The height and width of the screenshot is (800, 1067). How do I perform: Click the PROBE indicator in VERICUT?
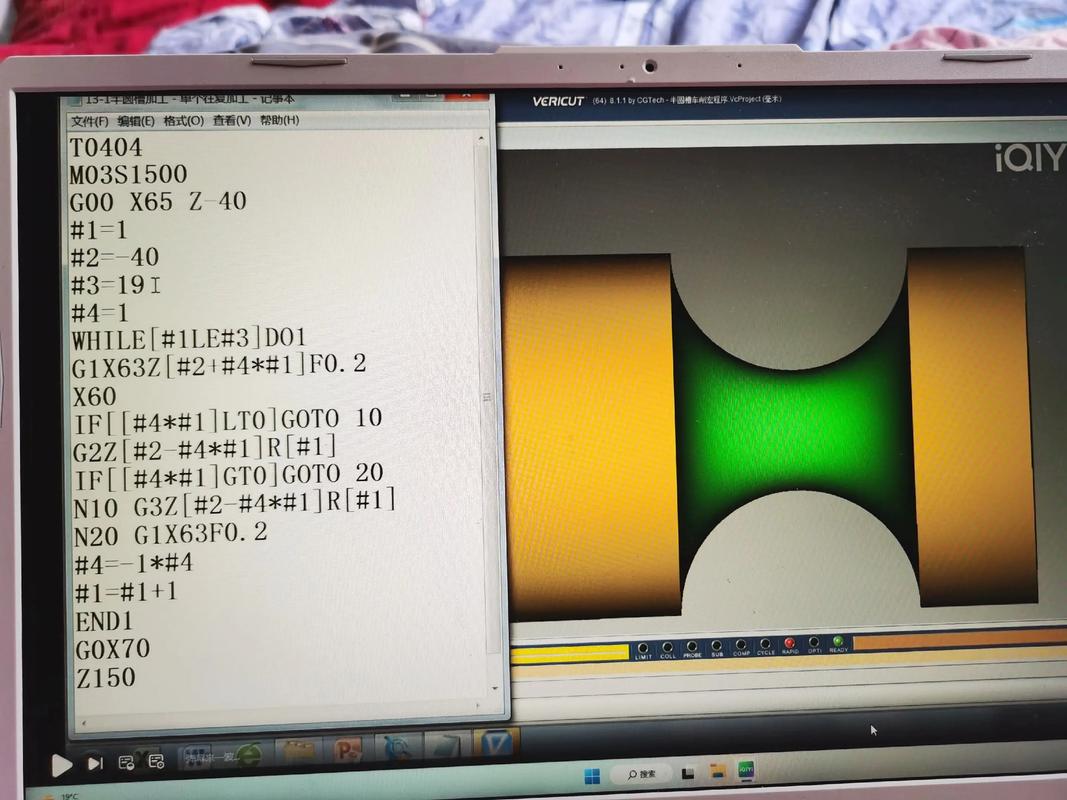click(x=692, y=647)
